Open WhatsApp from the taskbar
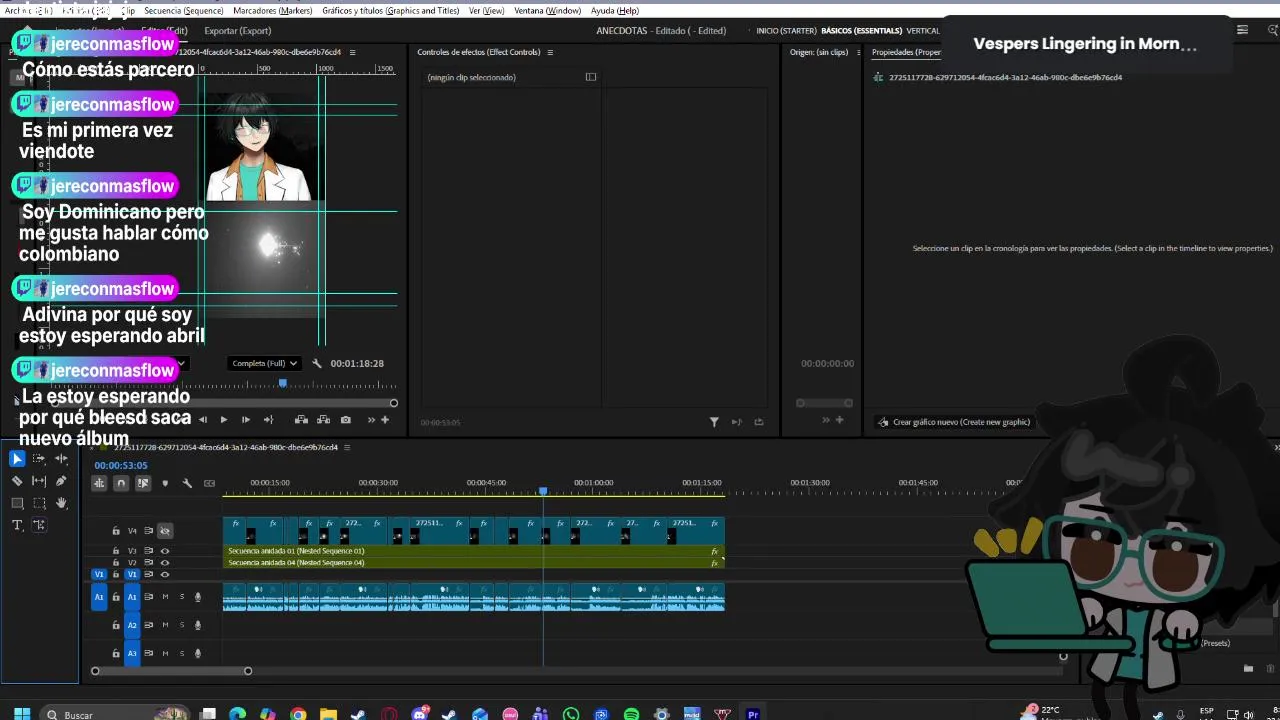This screenshot has width=1280, height=720. (x=571, y=714)
